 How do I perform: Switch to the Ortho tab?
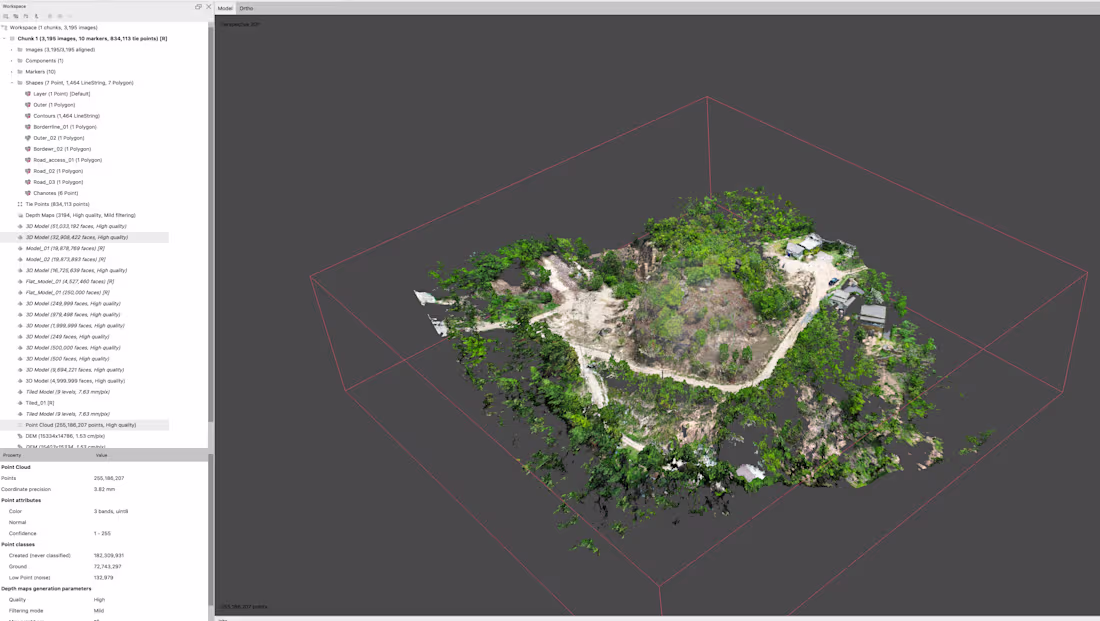pyautogui.click(x=246, y=8)
